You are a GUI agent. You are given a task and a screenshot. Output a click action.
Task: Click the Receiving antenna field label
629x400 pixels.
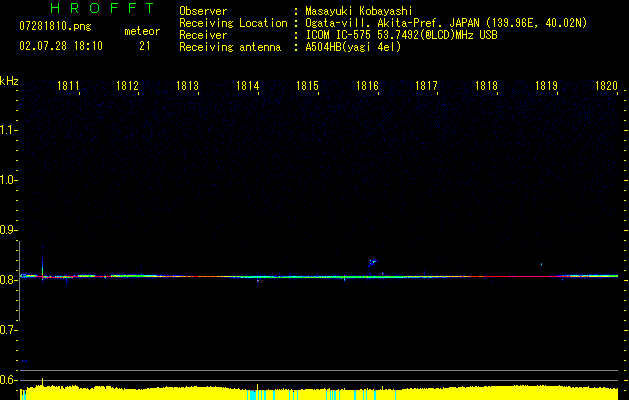(x=230, y=47)
